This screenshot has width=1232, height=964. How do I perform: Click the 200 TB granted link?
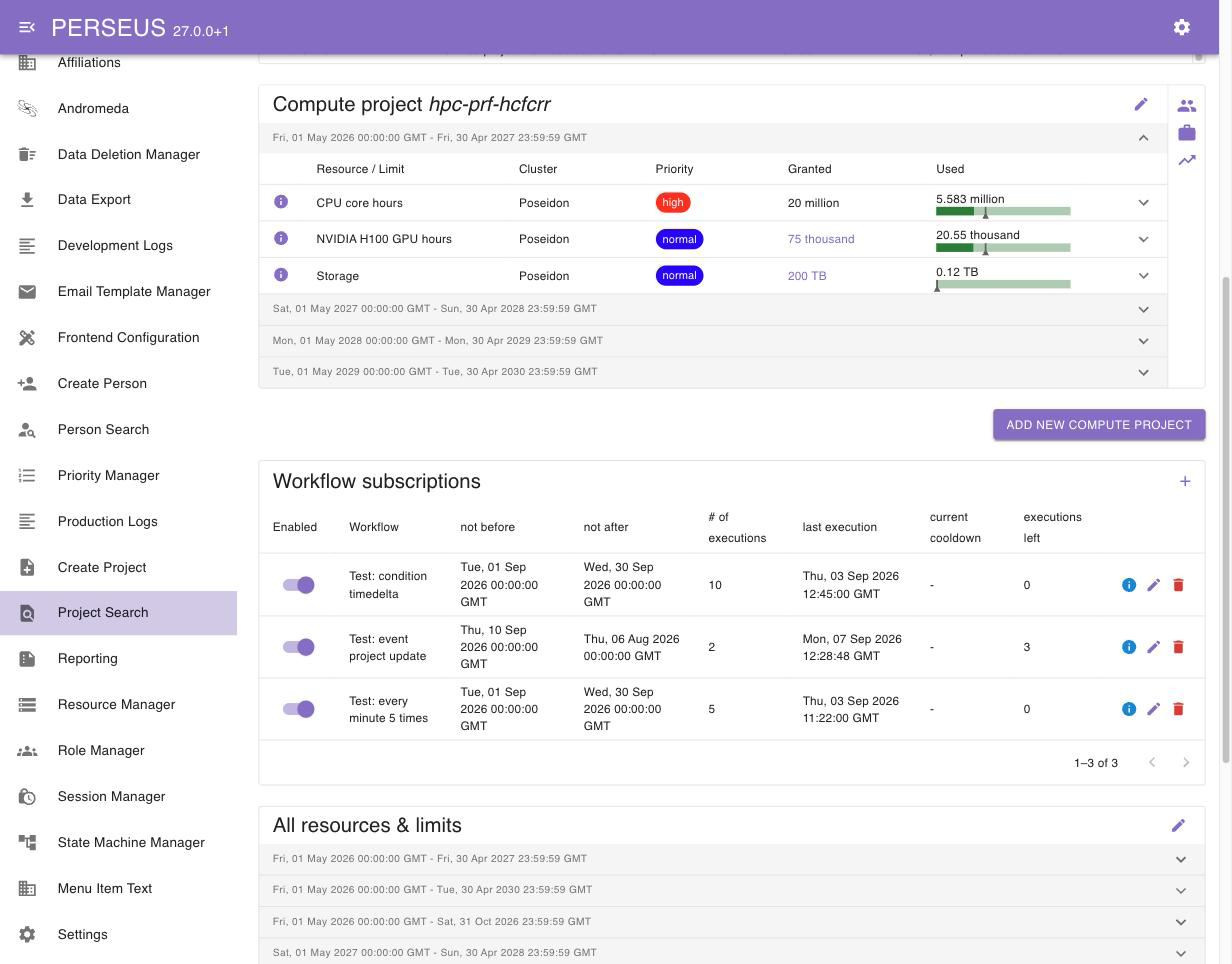(x=807, y=276)
